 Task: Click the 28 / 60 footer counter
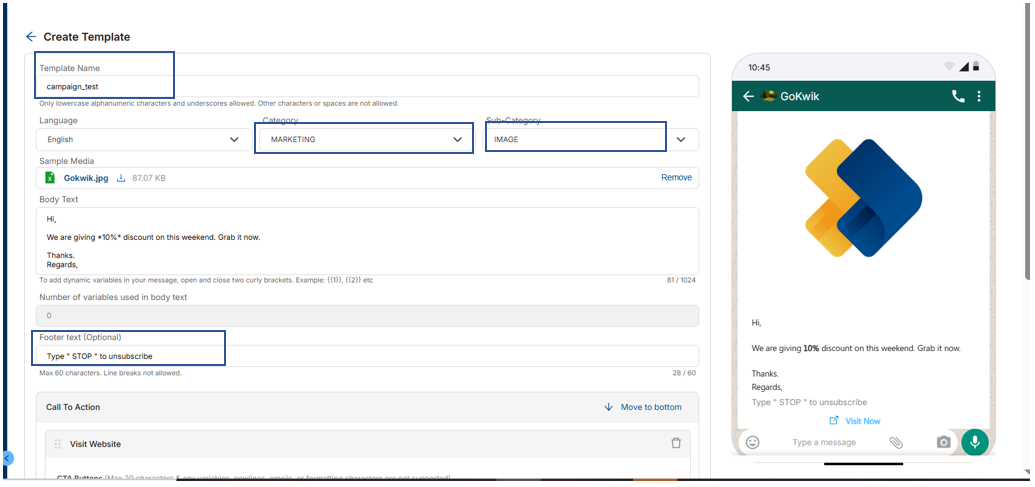coord(684,373)
